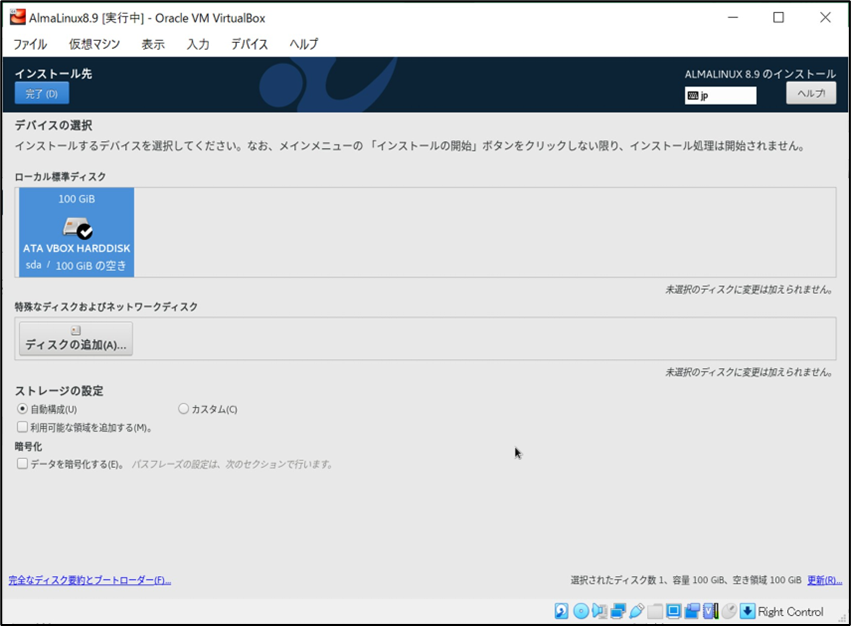
Task: Click the 更新(R) link
Action: 824,580
